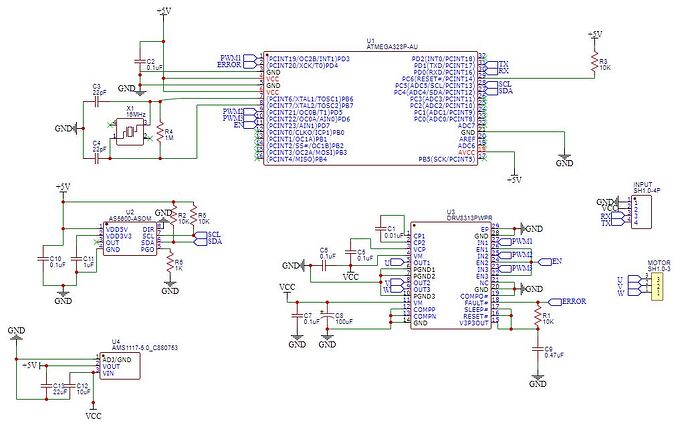Viewport: 690px width, 429px height.
Task: Click the SDA net flag on U2
Action: [208, 242]
